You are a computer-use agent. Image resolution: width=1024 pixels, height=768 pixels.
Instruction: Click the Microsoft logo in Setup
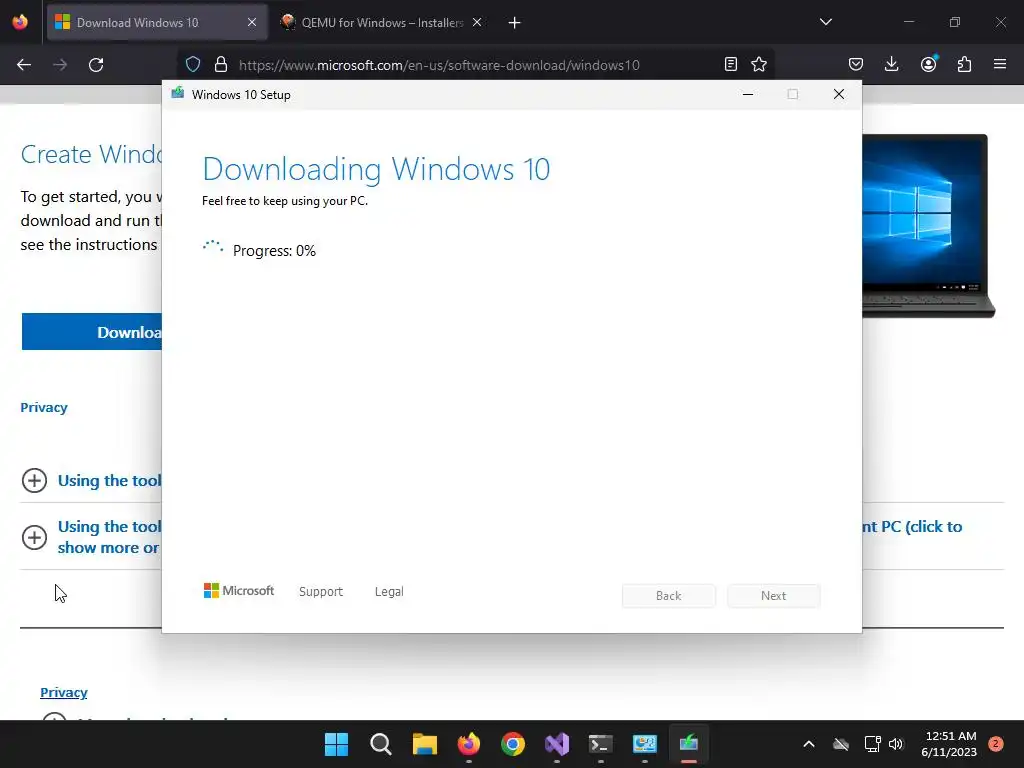coord(239,590)
